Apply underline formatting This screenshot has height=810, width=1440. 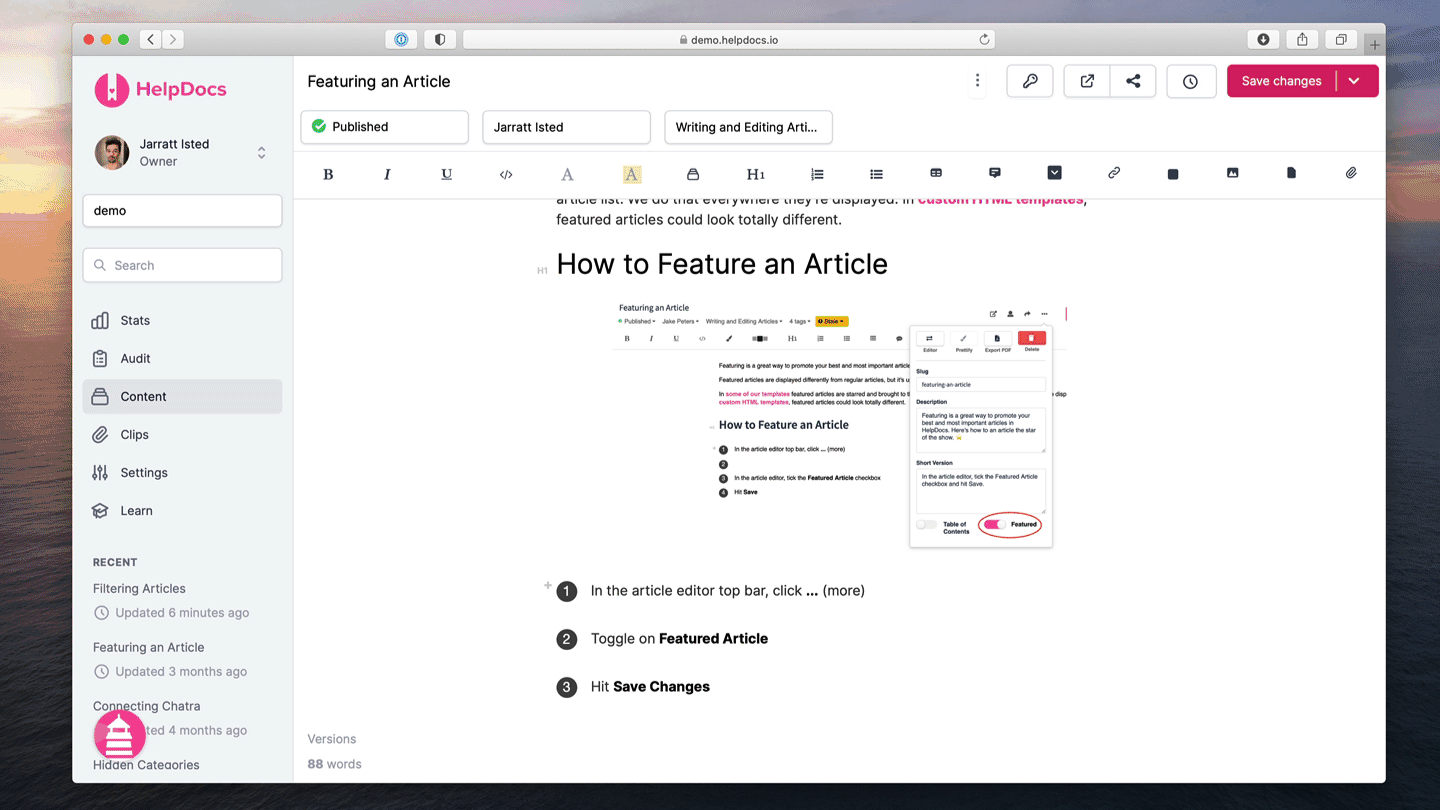[446, 174]
